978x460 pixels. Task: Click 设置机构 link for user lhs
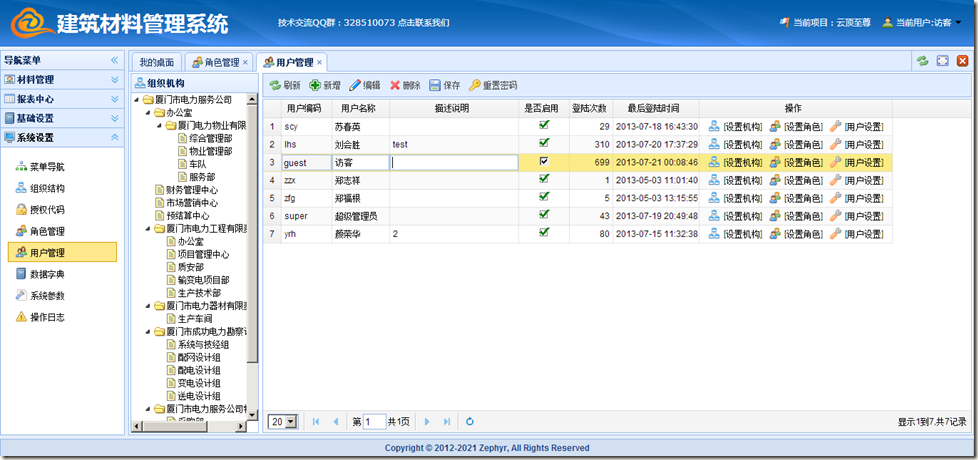(x=735, y=145)
